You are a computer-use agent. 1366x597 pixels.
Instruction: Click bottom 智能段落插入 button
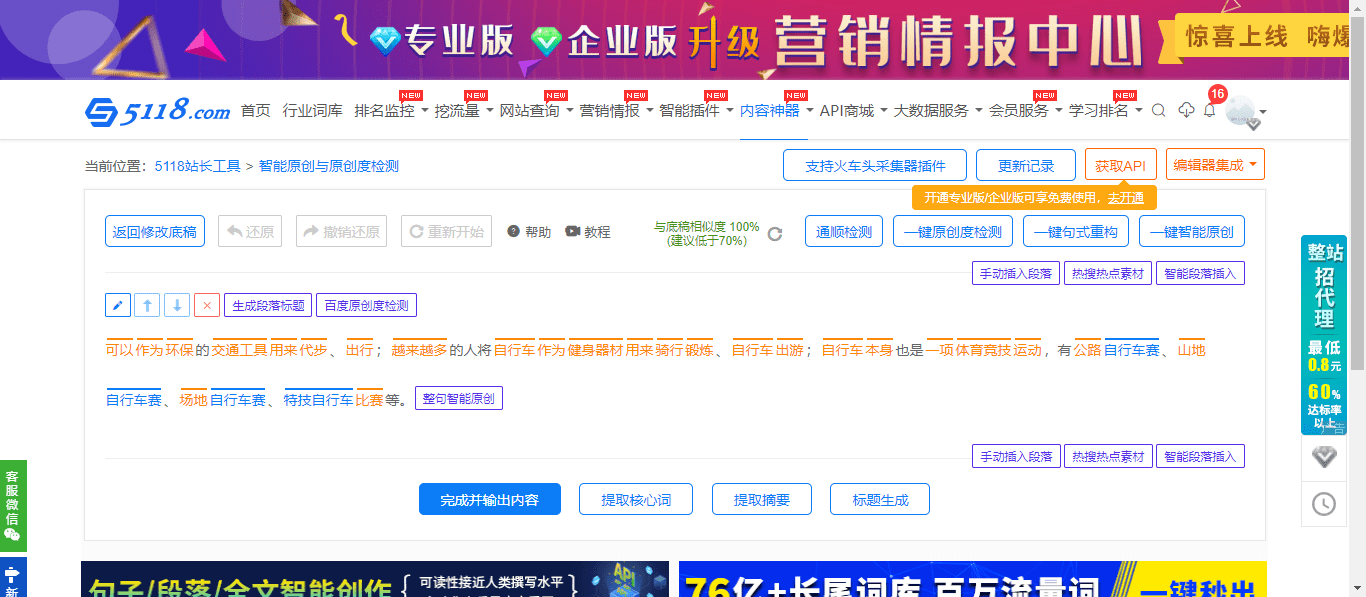click(x=1200, y=456)
